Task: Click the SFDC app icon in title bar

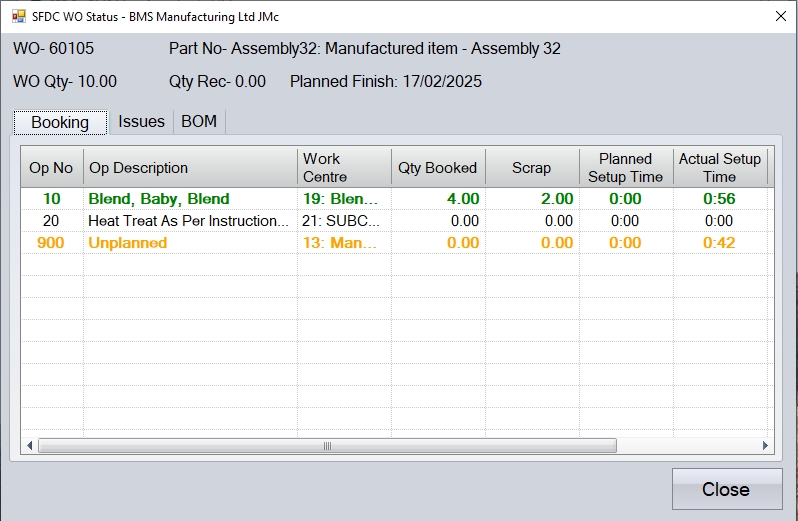Action: point(19,16)
